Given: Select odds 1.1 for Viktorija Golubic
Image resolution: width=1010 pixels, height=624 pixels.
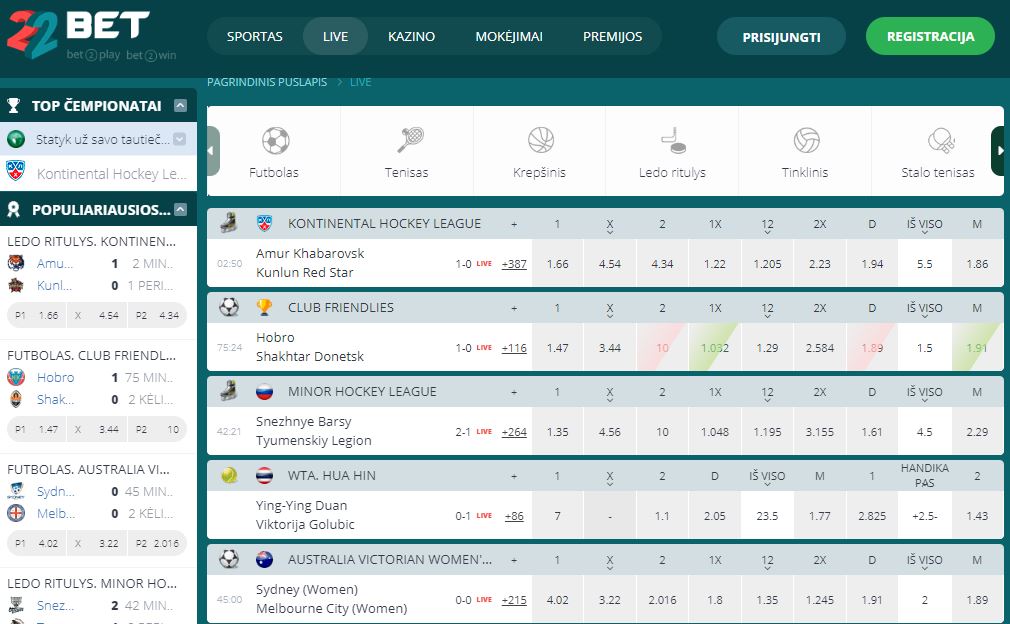Looking at the screenshot, I should click(662, 516).
